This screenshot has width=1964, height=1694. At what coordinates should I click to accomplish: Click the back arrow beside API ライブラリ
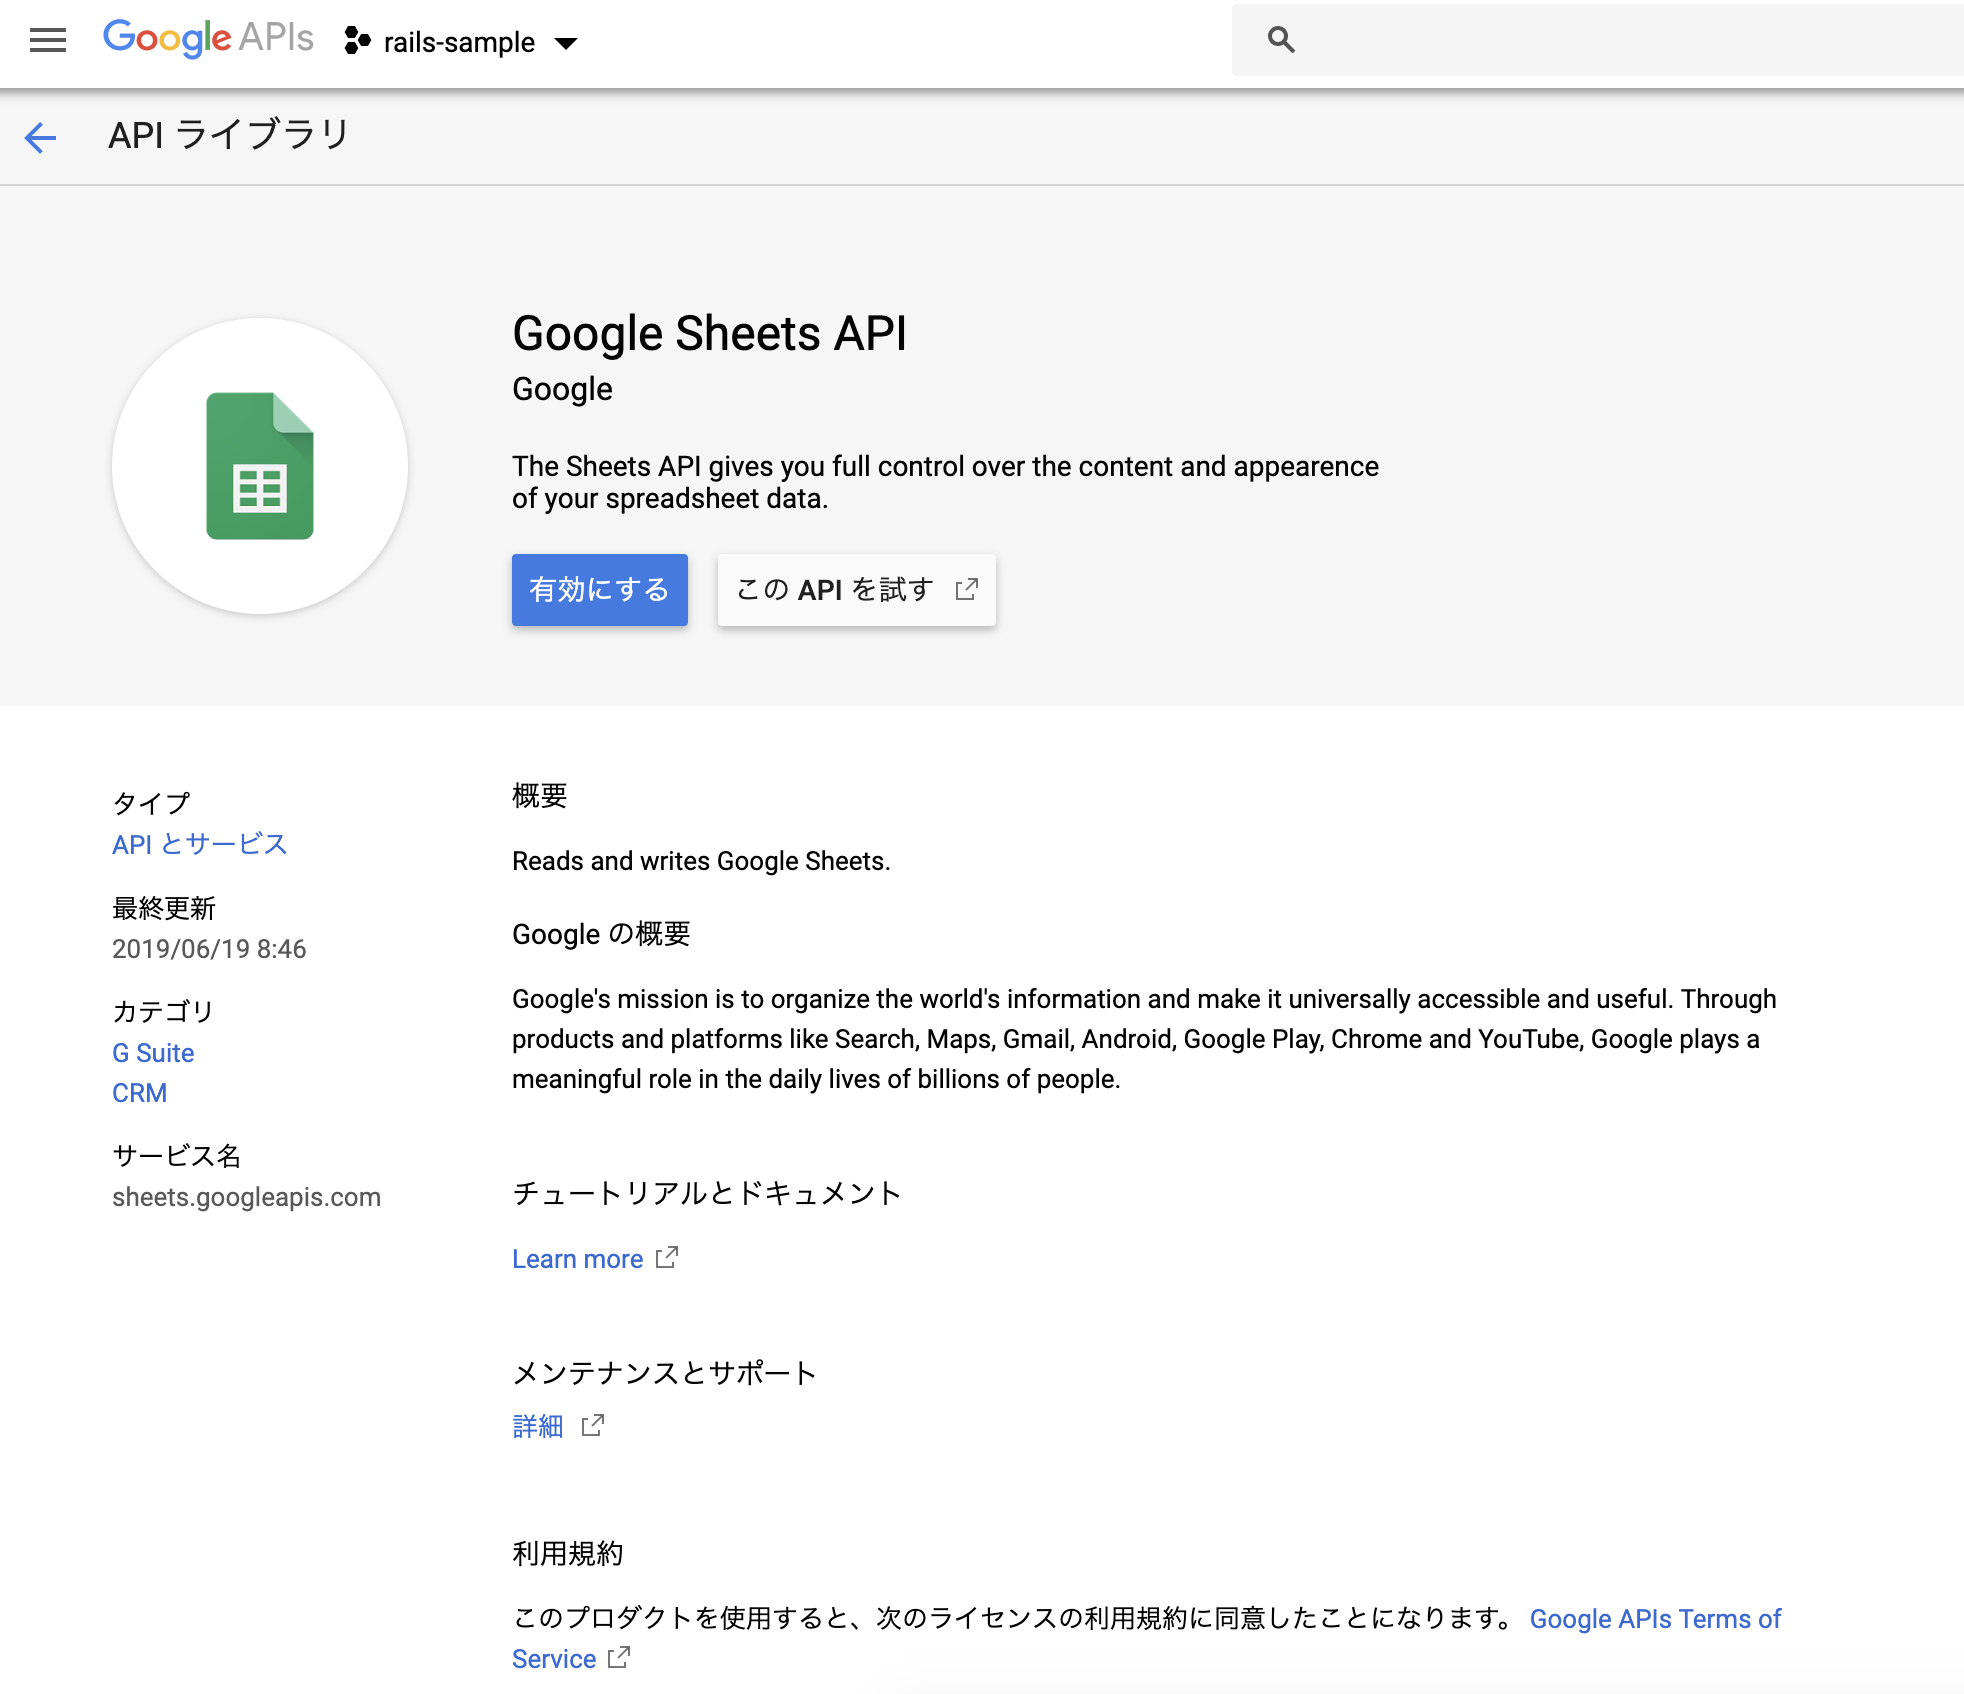tap(40, 137)
